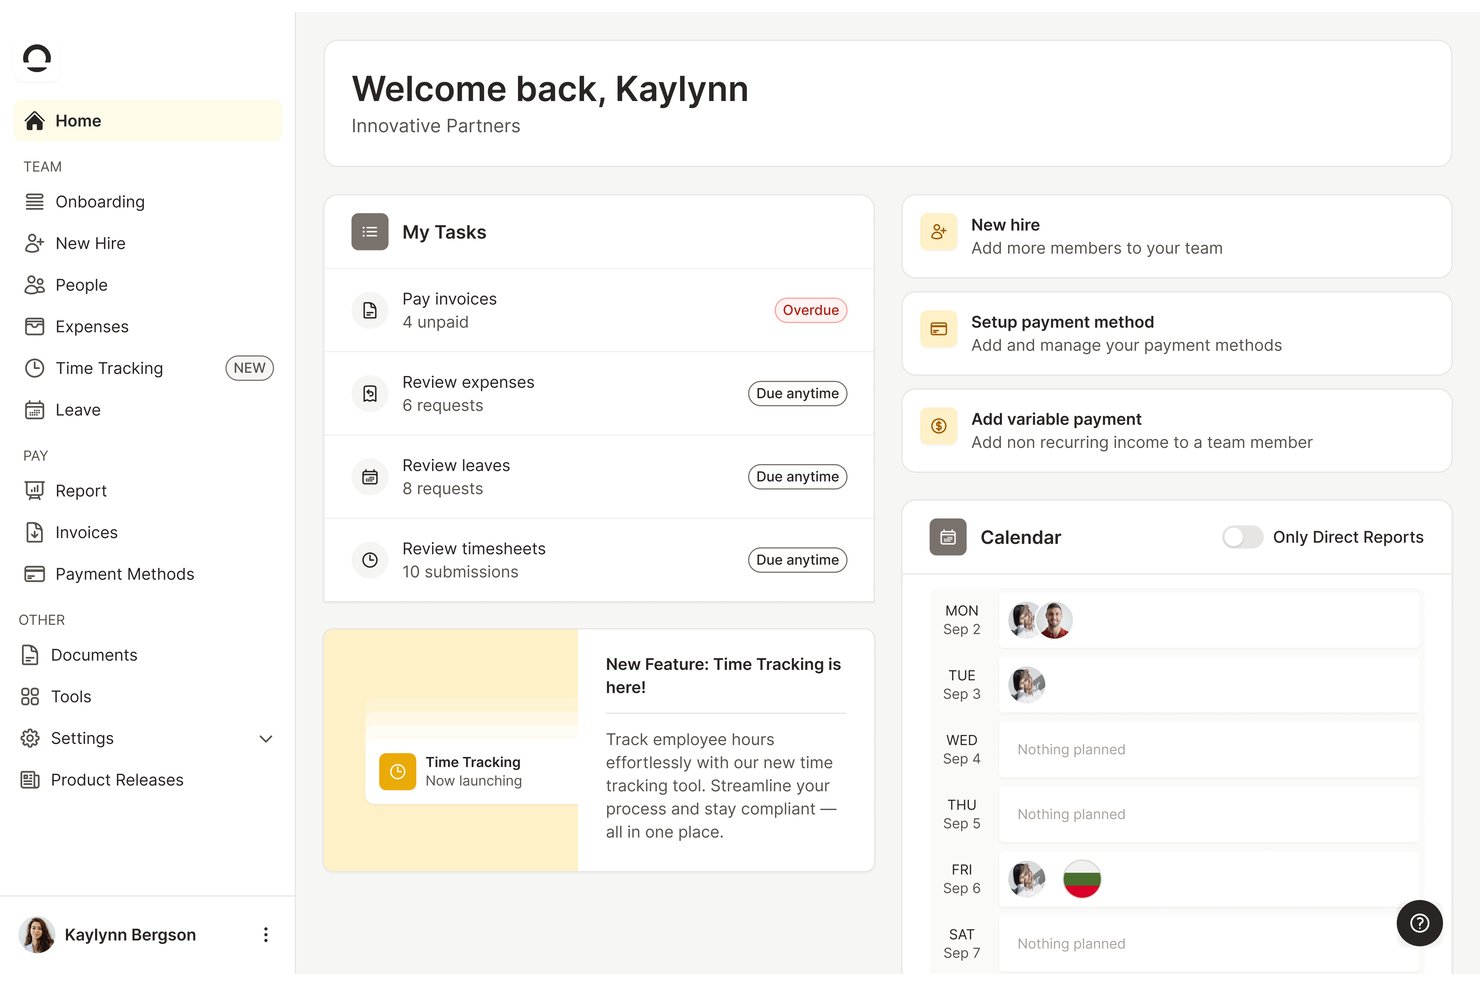
Task: Click the Overdue badge on Pay invoices
Action: click(x=810, y=310)
